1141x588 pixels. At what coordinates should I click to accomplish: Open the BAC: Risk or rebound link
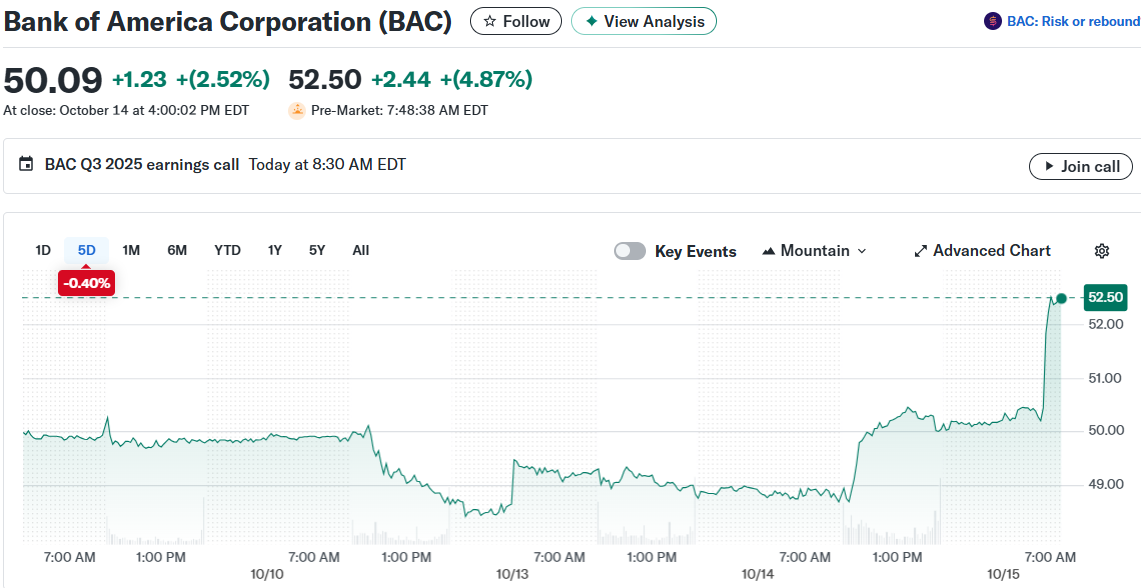point(1071,21)
